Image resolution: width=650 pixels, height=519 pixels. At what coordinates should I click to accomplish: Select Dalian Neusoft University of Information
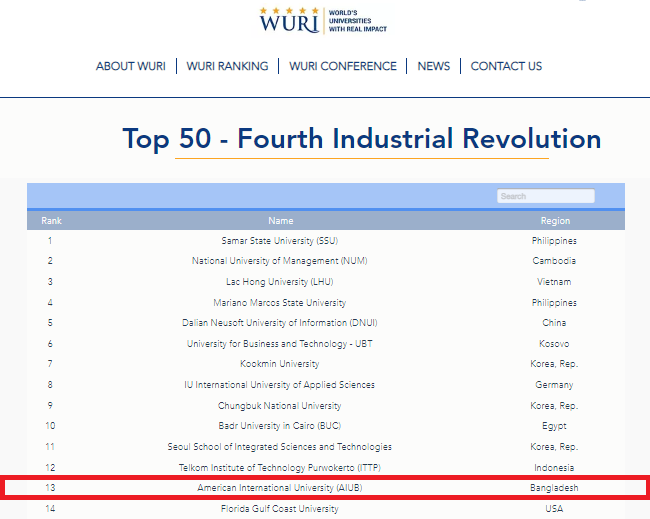point(281,323)
